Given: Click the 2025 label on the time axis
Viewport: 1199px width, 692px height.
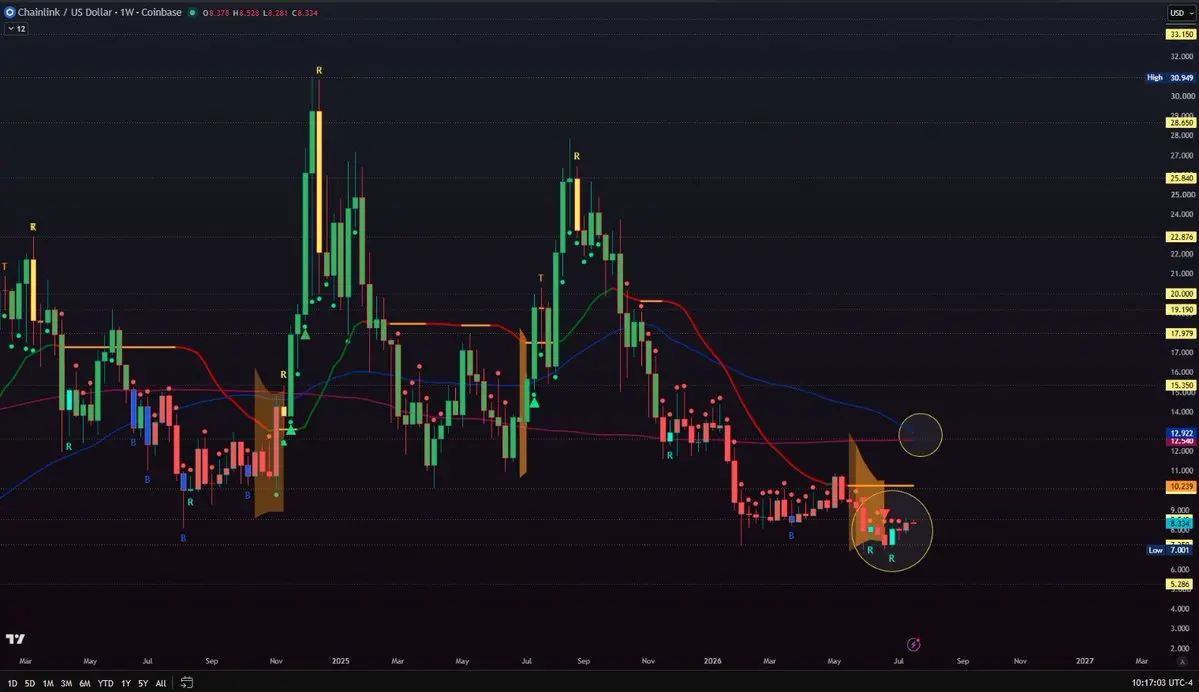Looking at the screenshot, I should pos(340,661).
